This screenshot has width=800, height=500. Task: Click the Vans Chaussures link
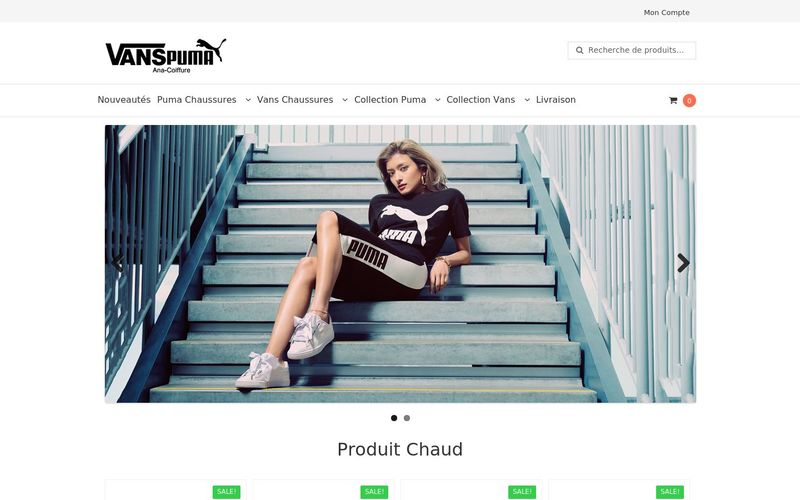(x=295, y=100)
